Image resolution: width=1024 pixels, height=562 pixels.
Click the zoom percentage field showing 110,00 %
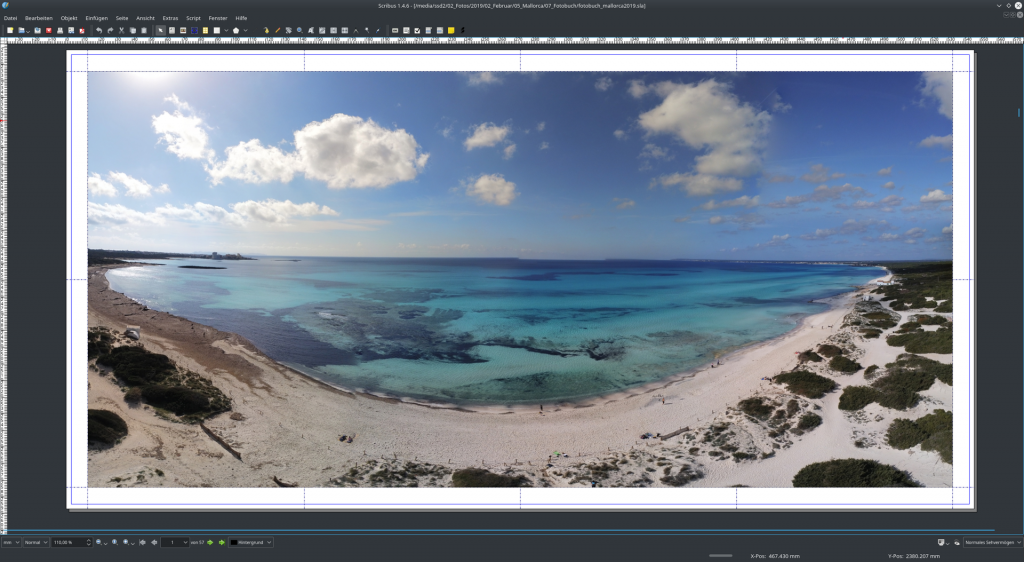coord(68,542)
